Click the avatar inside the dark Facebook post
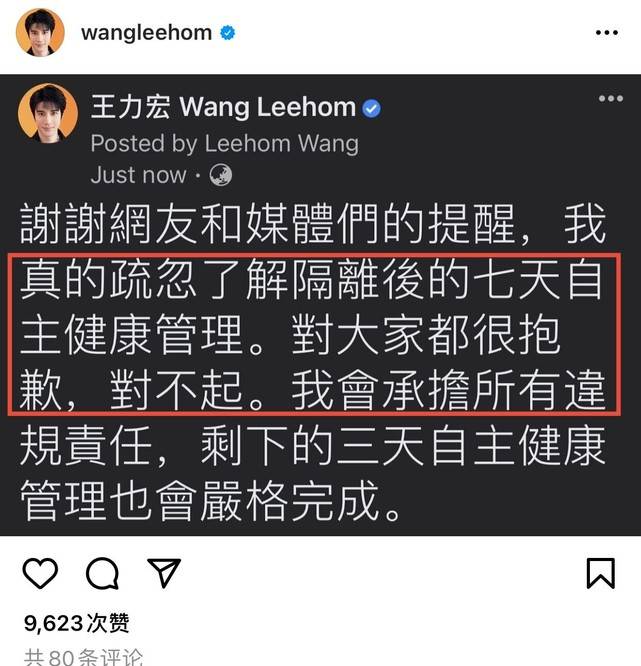 [48, 113]
